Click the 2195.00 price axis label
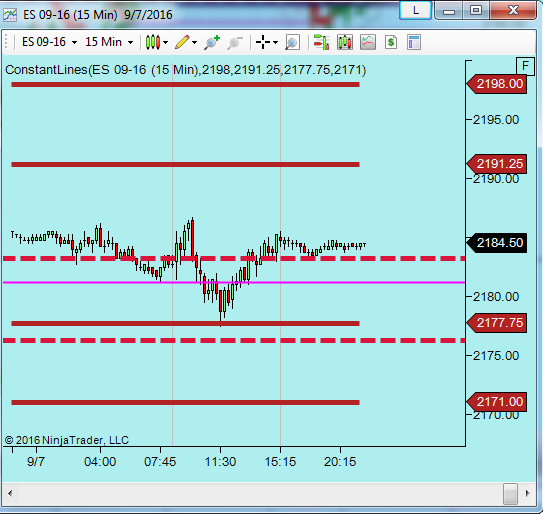 tap(496, 120)
